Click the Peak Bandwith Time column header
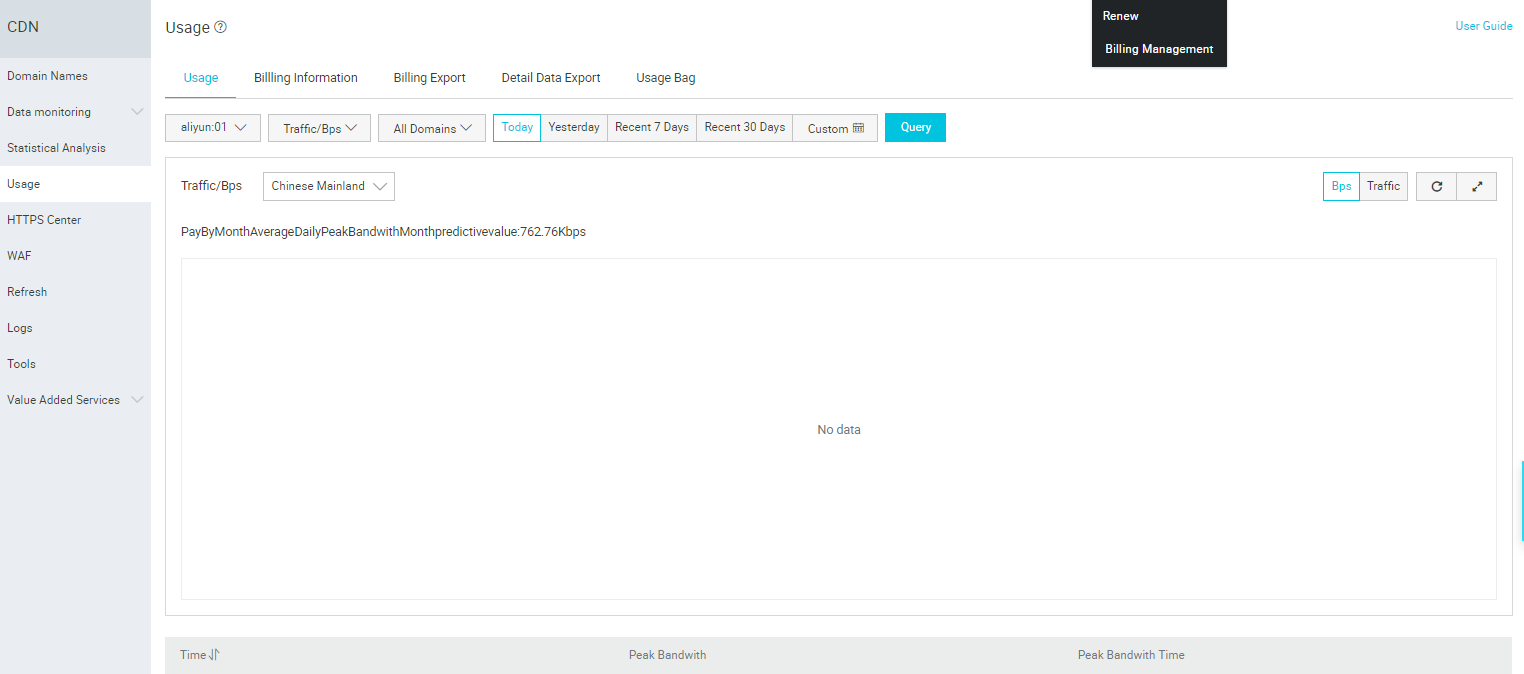 (1131, 655)
